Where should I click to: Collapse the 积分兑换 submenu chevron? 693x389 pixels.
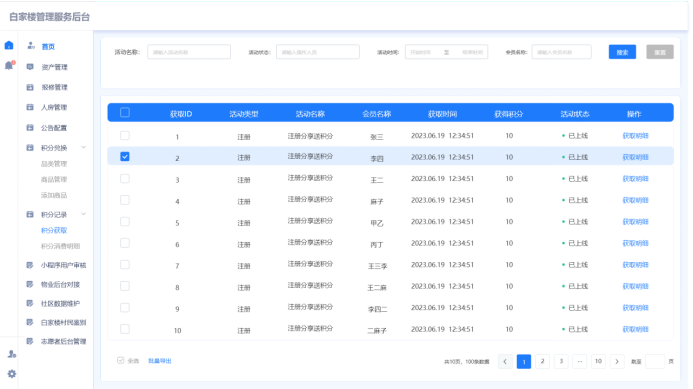83,147
